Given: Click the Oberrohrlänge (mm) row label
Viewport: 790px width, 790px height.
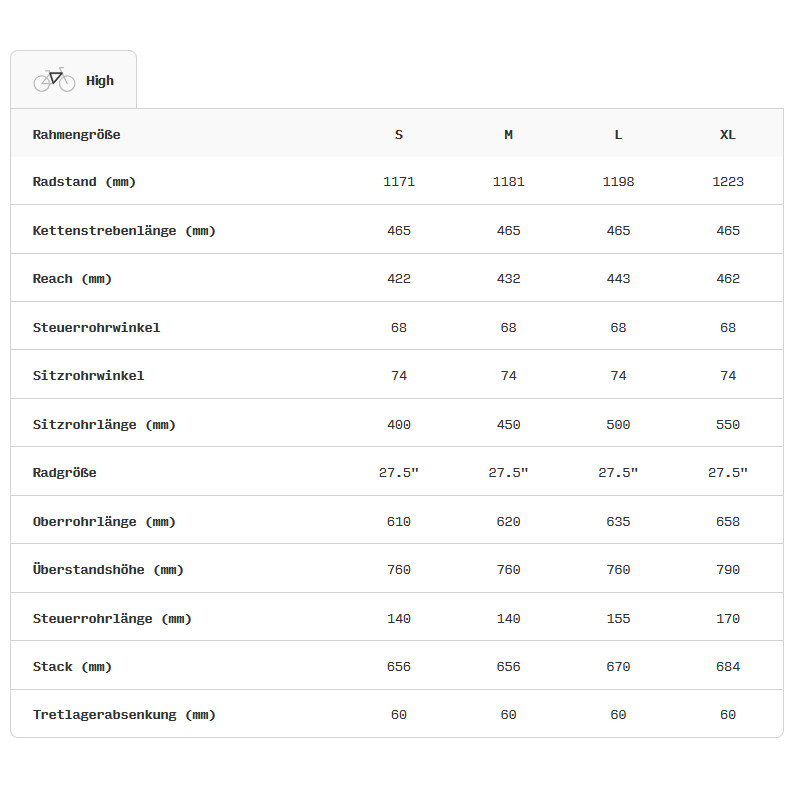Looking at the screenshot, I should coord(104,521).
